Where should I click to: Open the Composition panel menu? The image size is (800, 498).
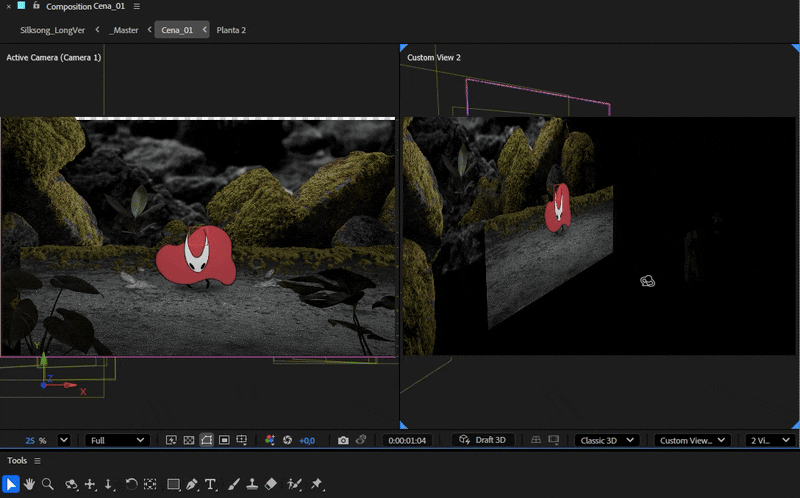pyautogui.click(x=137, y=6)
